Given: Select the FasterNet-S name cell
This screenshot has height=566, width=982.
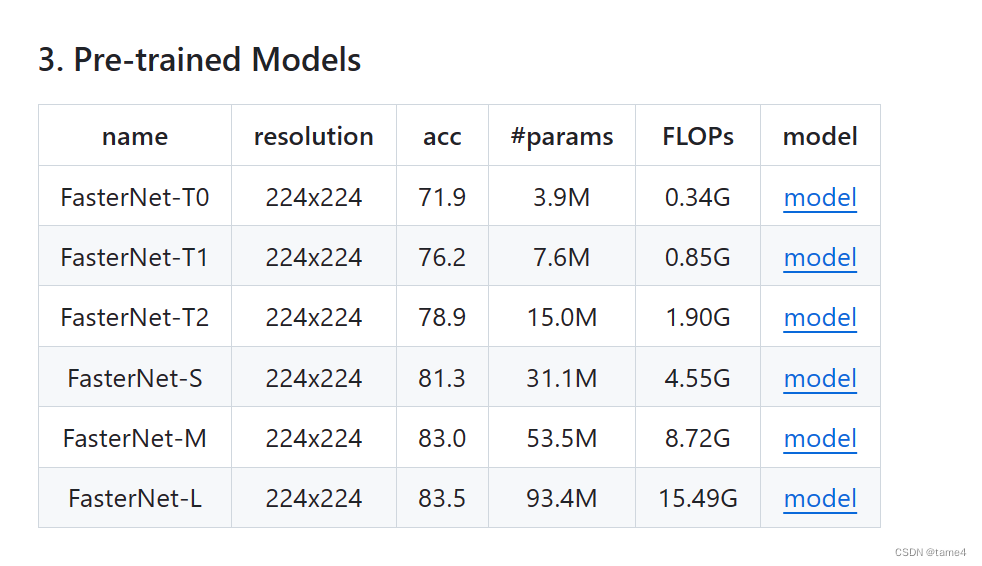Looking at the screenshot, I should [135, 378].
